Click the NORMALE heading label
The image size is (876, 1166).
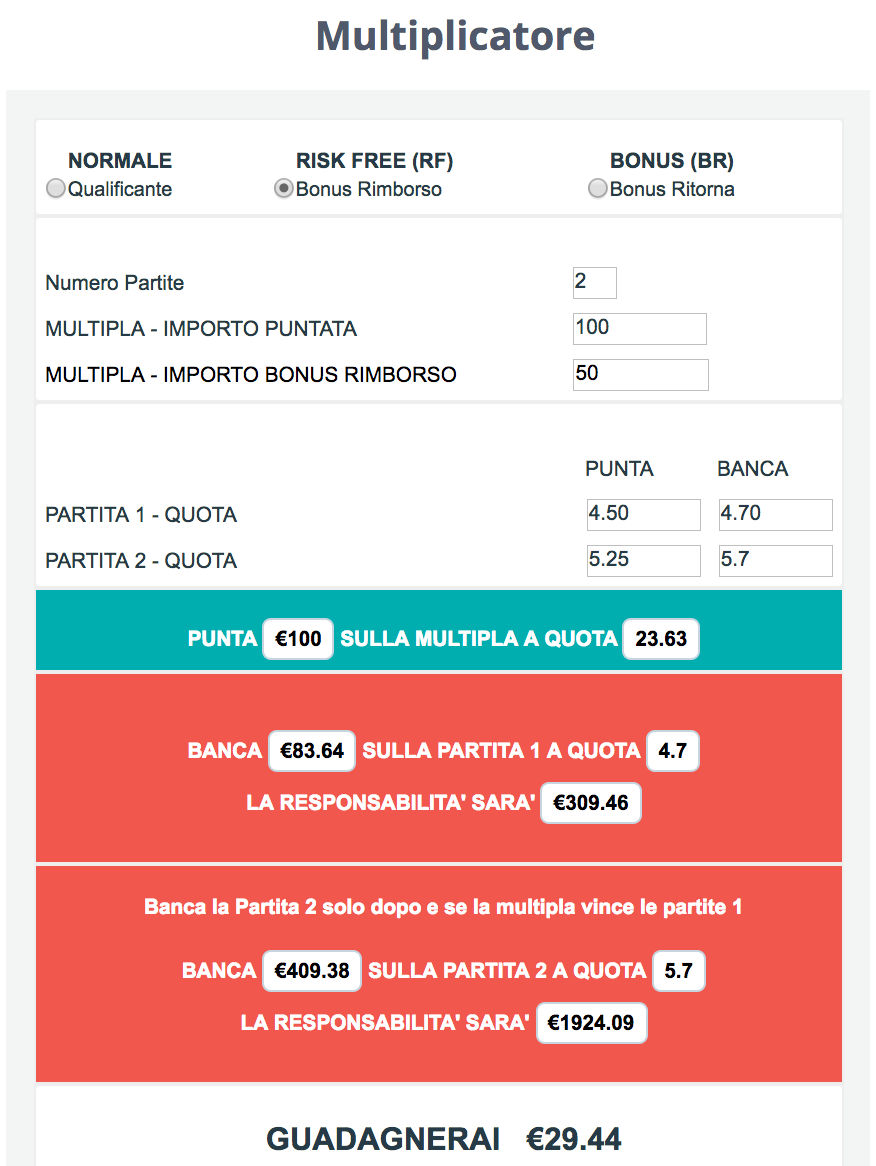[120, 161]
